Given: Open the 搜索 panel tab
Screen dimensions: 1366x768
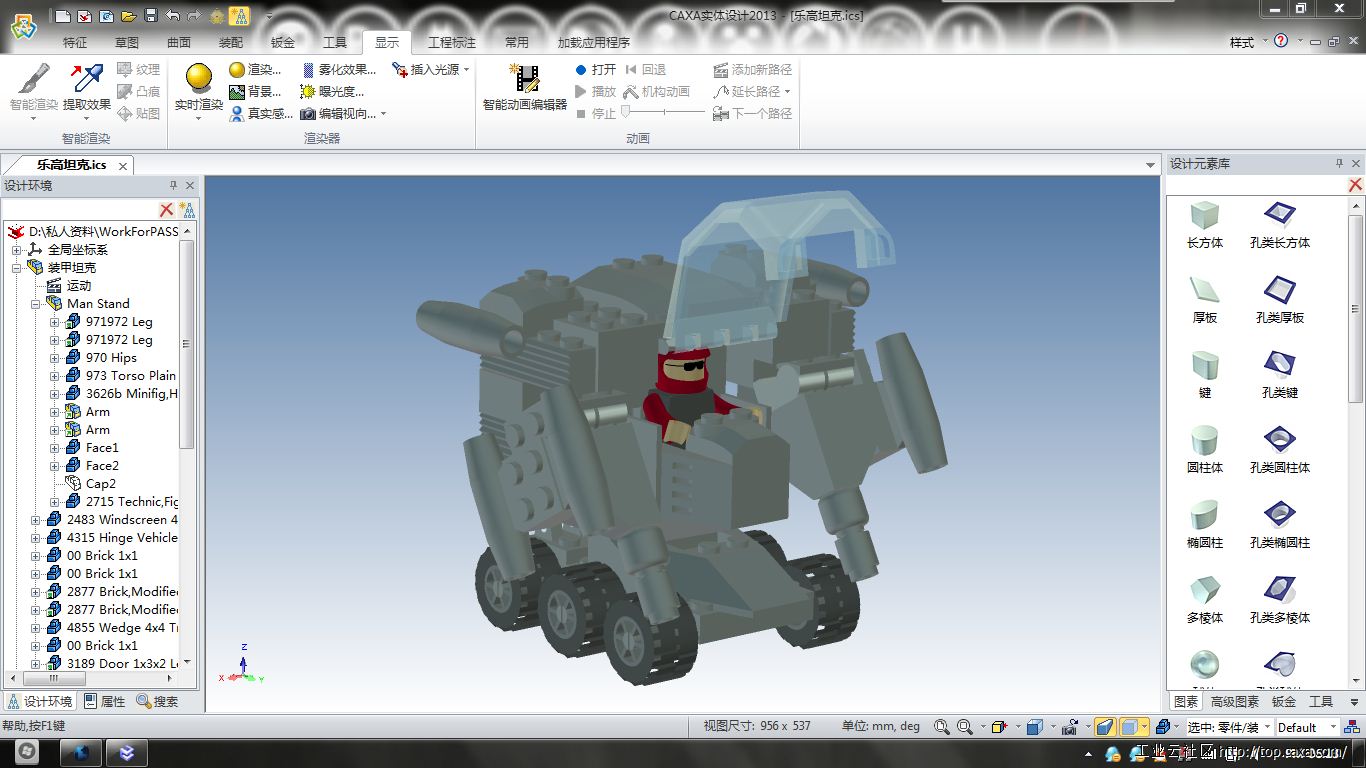Looking at the screenshot, I should [x=157, y=702].
